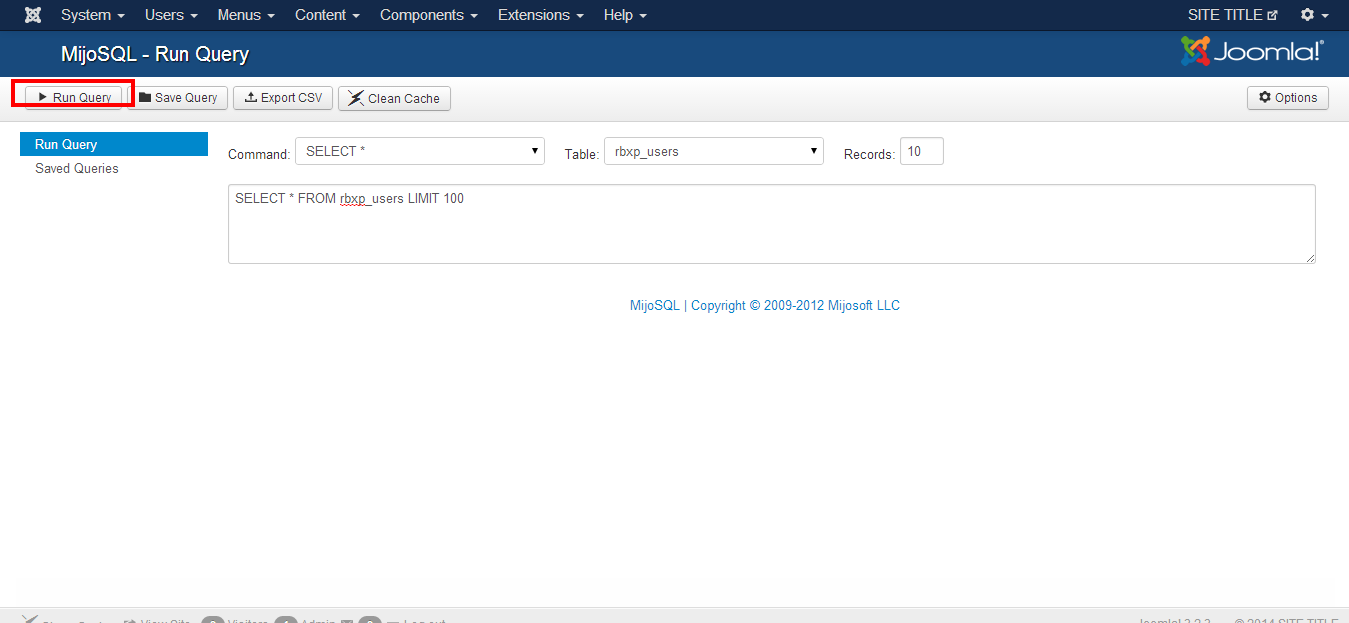
Task: Expand the Command dropdown showing SELECT *
Action: pos(420,151)
